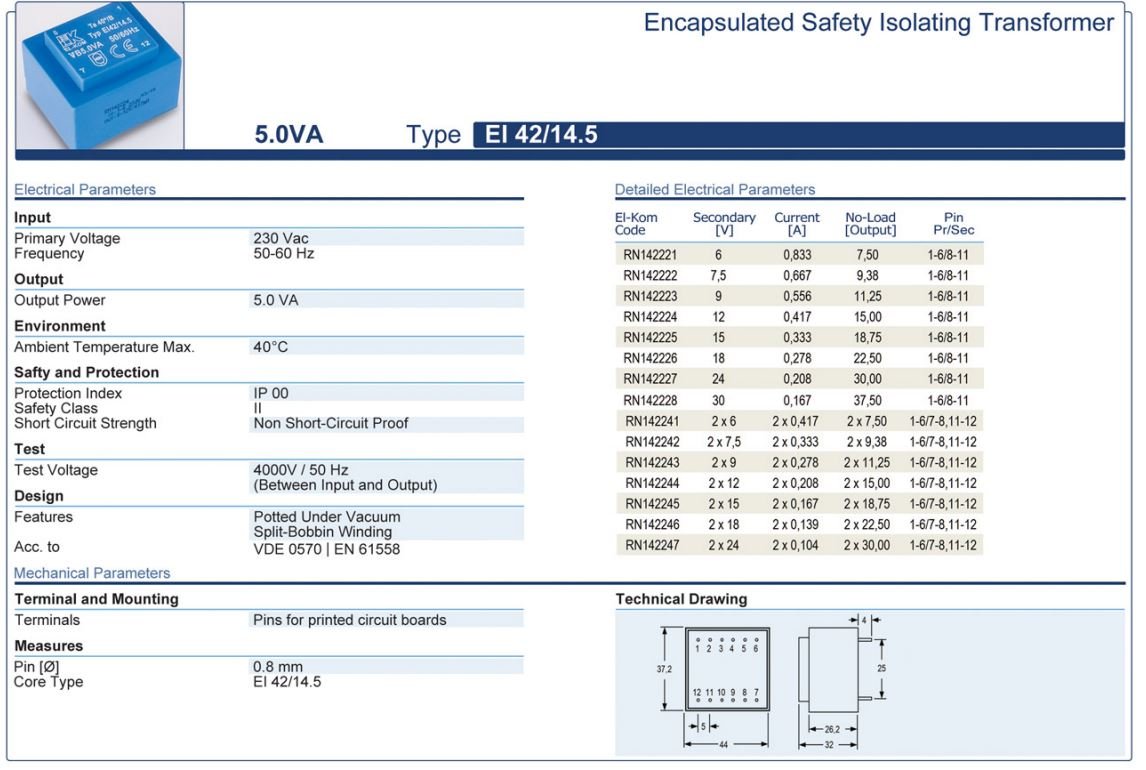Click the RN142241 dual secondary row code
Image resolution: width=1146 pixels, height=770 pixels.
point(652,421)
